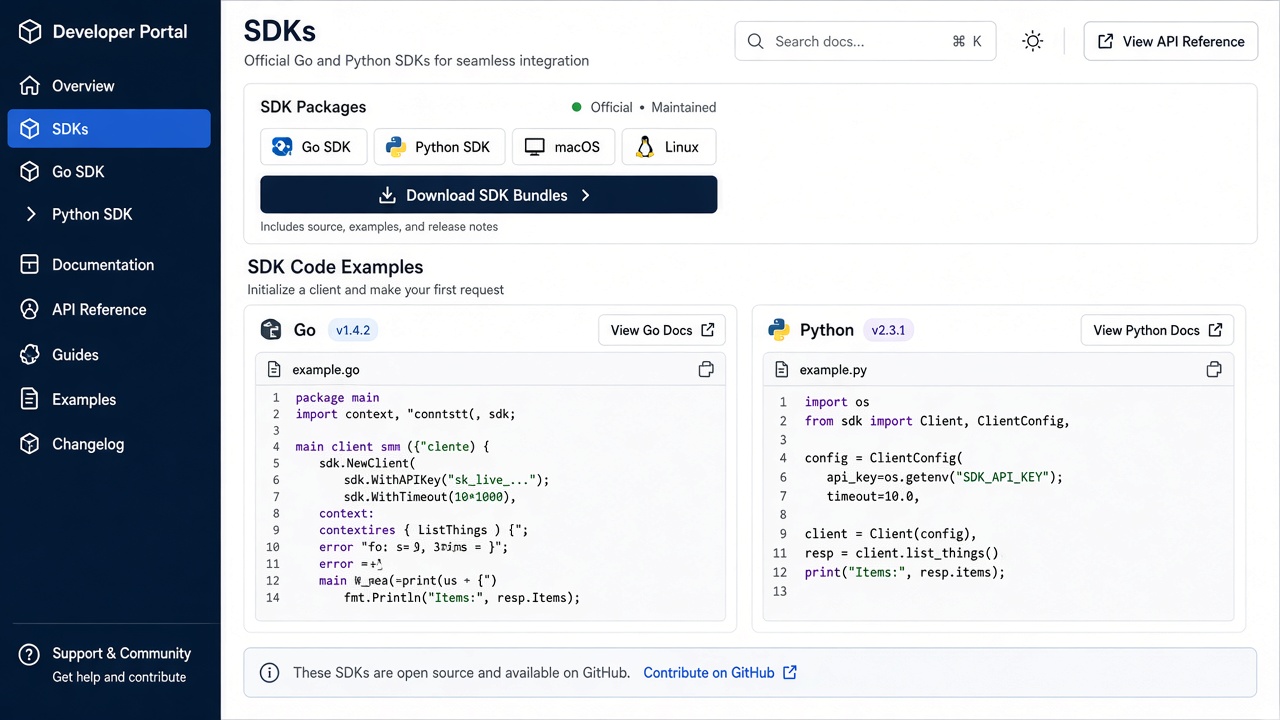The width and height of the screenshot is (1280, 720).
Task: Expand the Python SDK sidebar chevron
Action: coord(31,214)
